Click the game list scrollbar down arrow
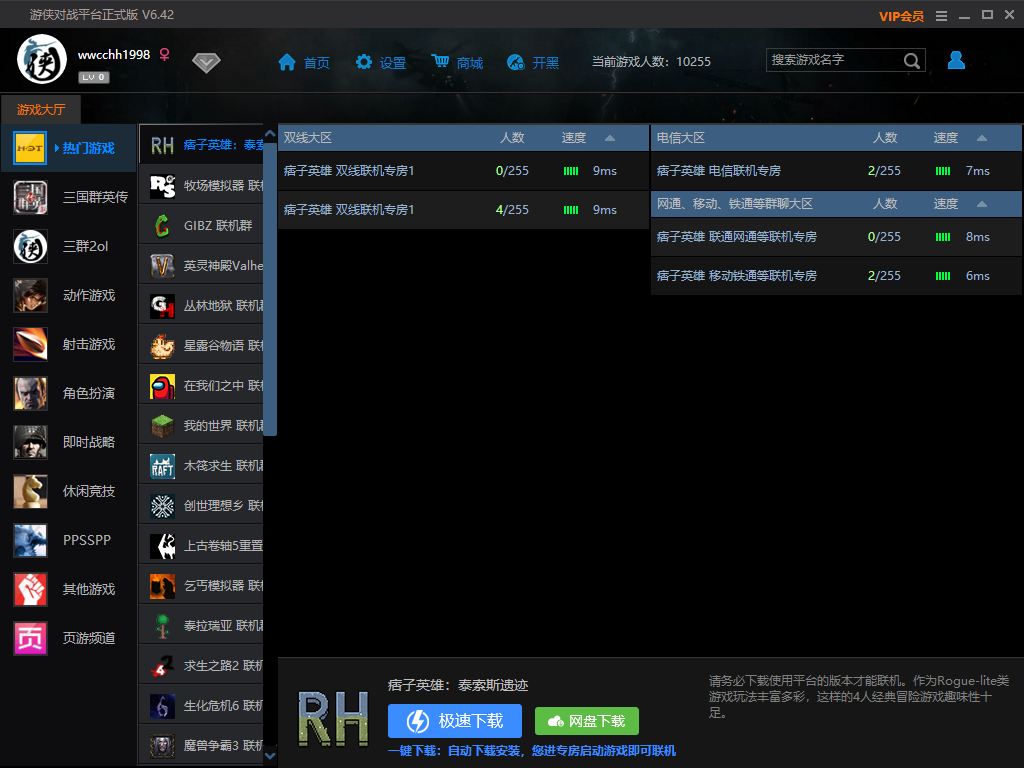The image size is (1024, 768). (x=269, y=756)
